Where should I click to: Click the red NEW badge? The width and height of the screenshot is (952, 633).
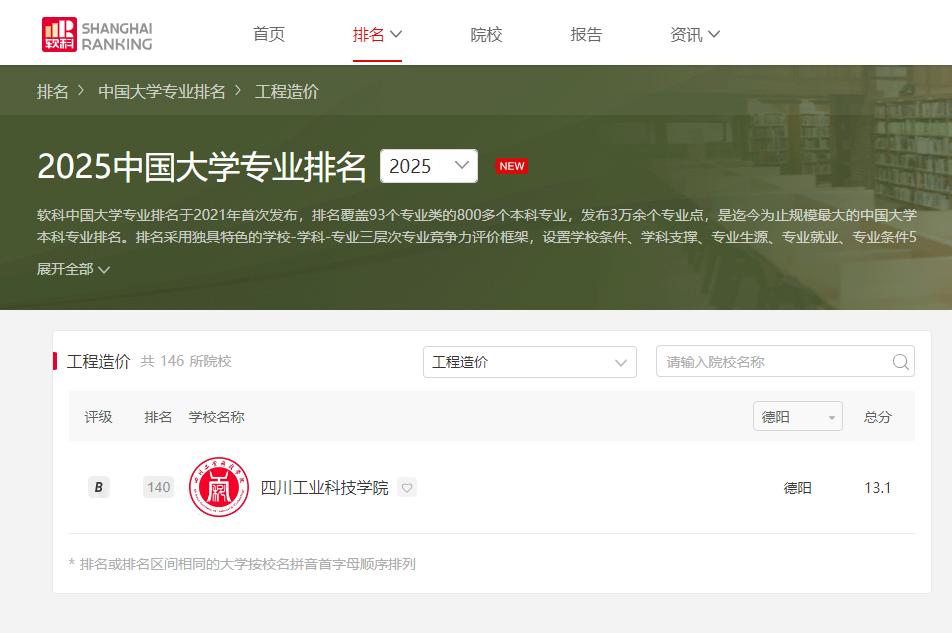[512, 166]
